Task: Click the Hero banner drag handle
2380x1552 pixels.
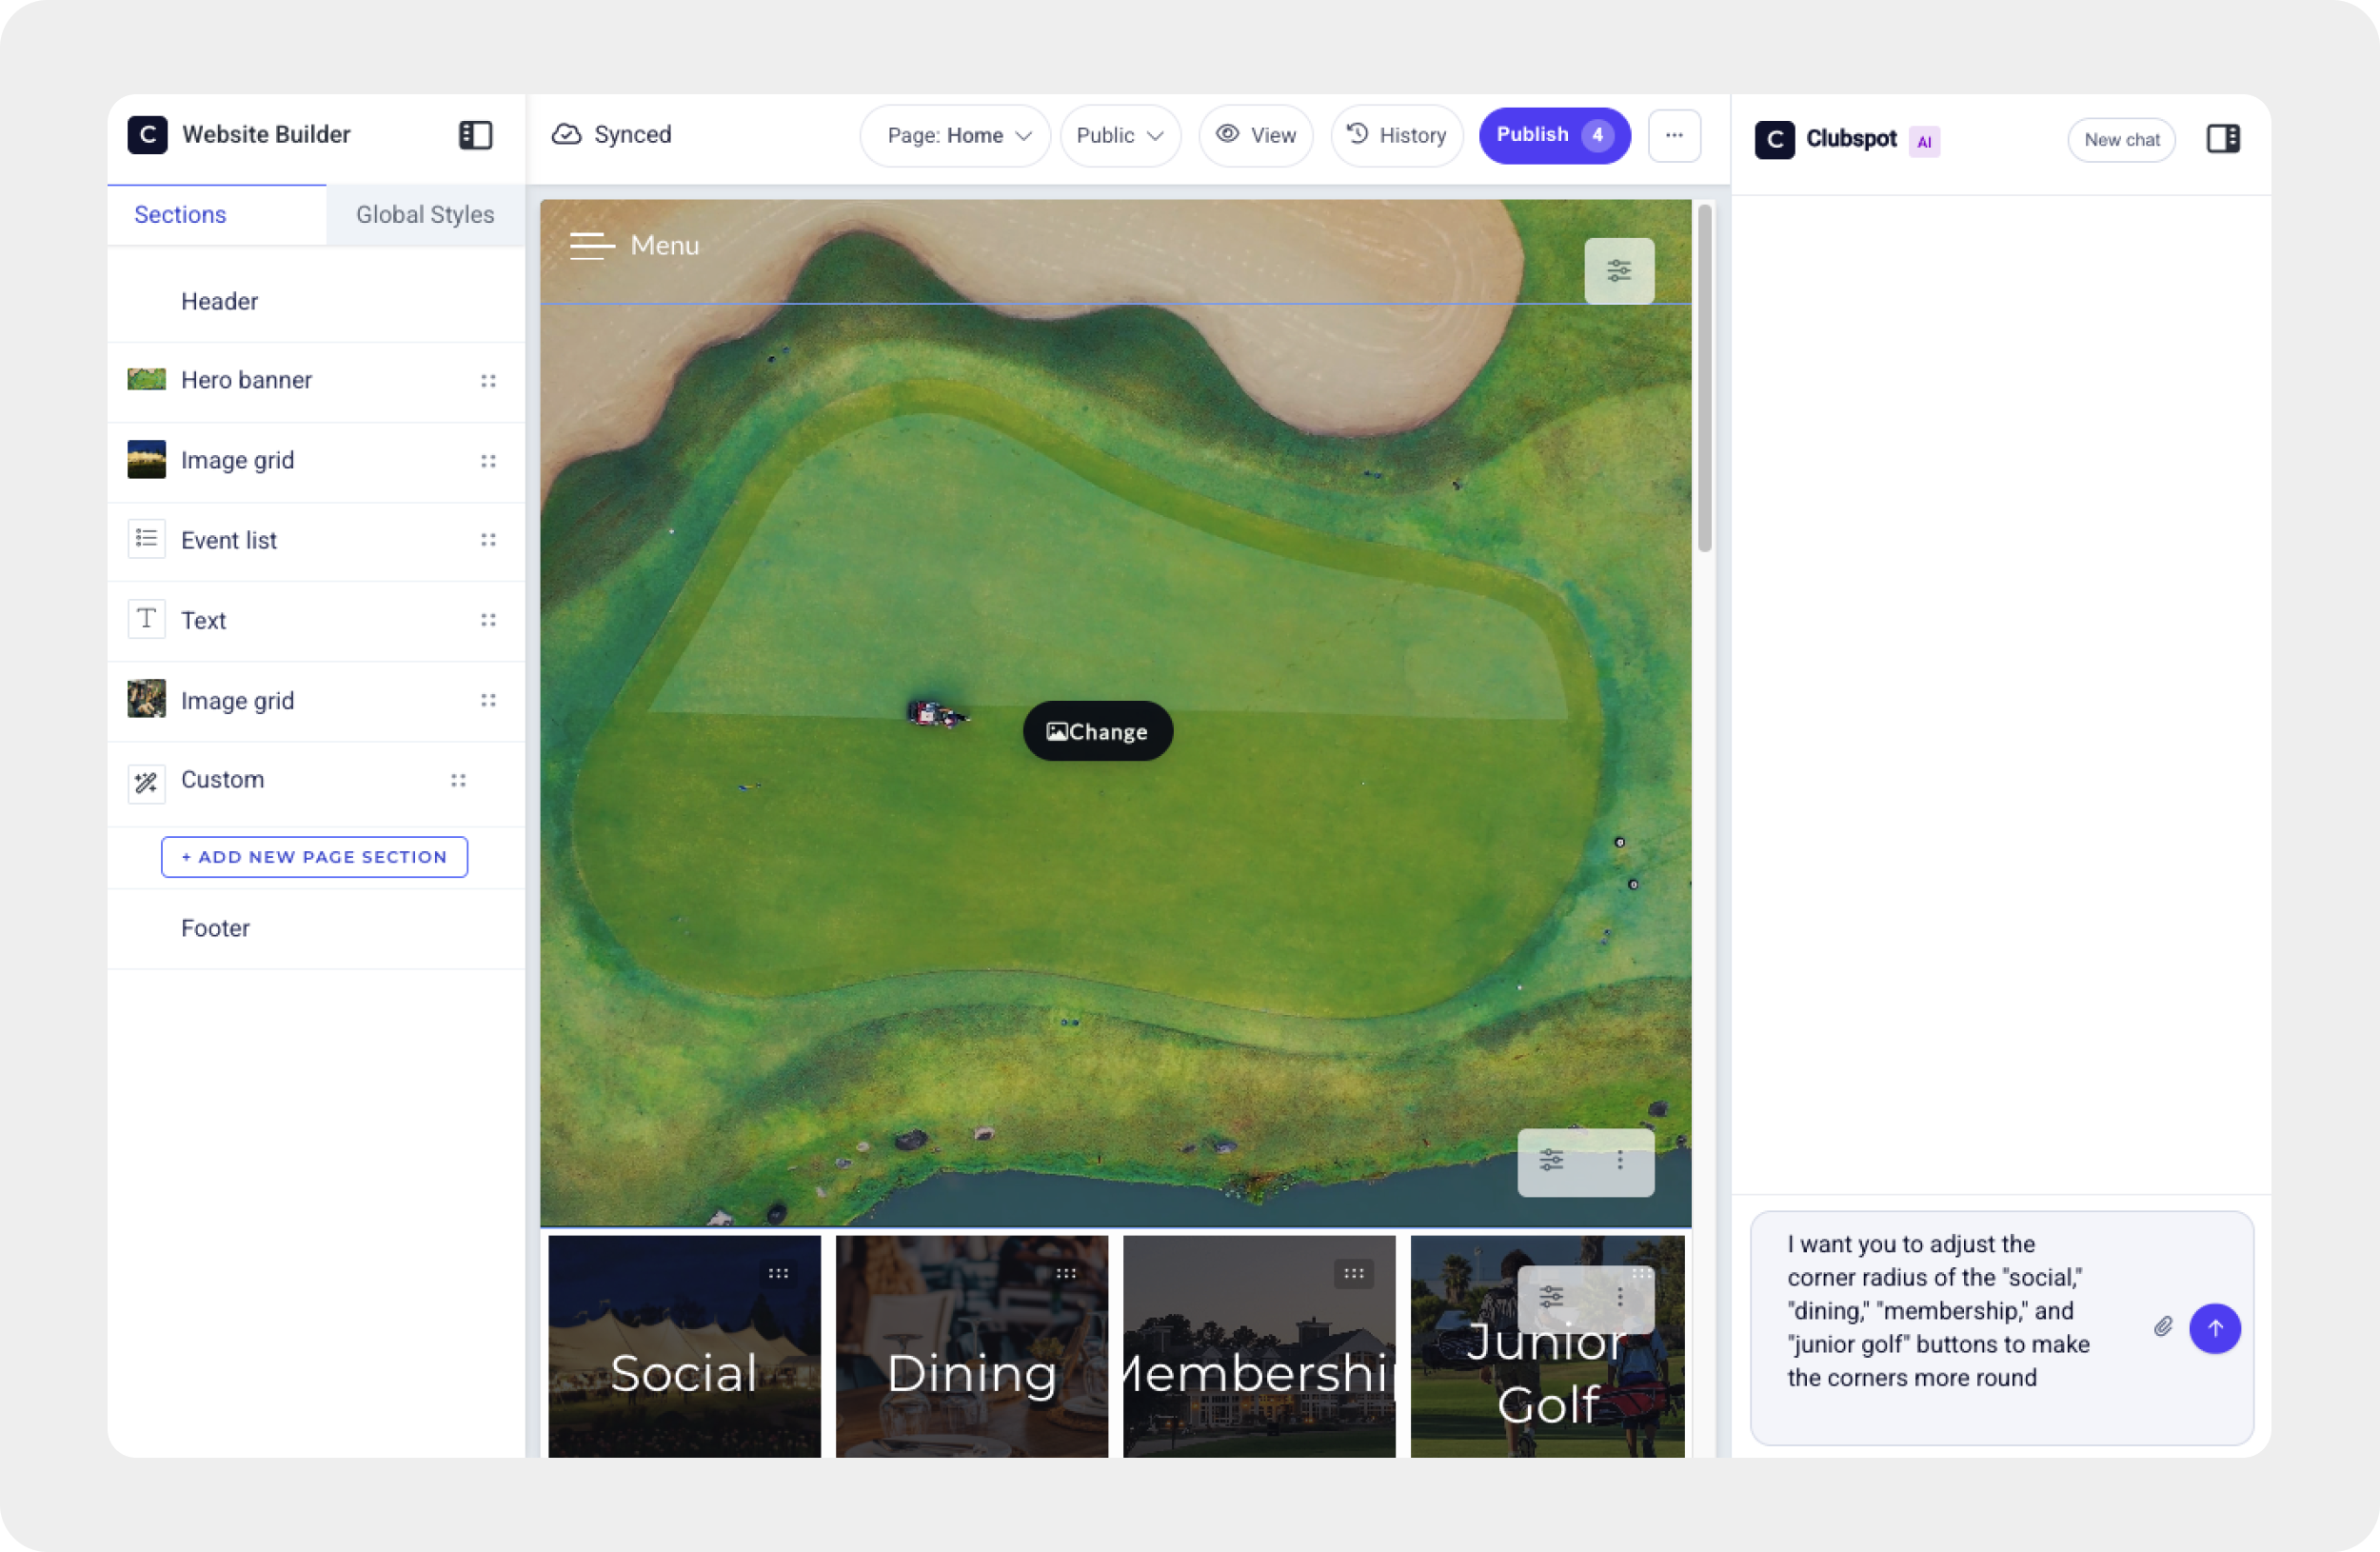Action: click(488, 381)
